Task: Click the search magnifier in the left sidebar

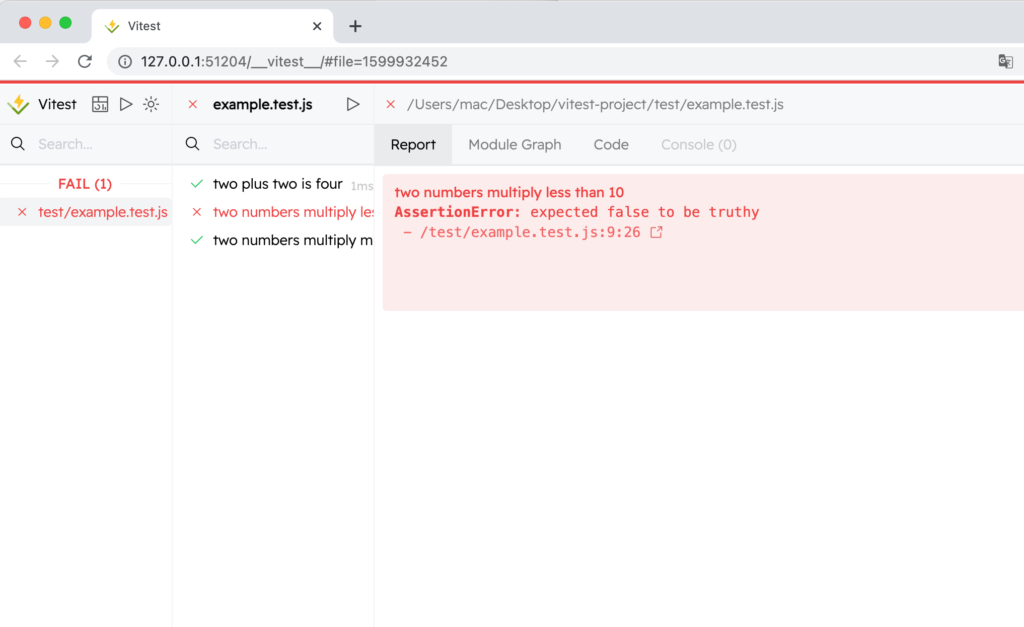Action: [16, 144]
